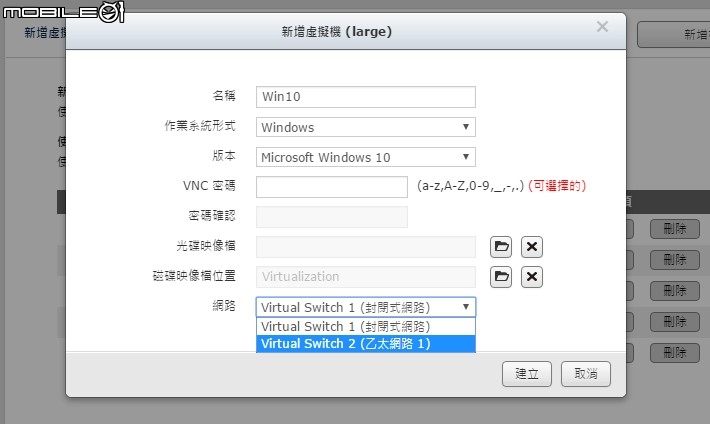The image size is (710, 424).
Task: Click the 新增 button in the background window
Action: coord(674,34)
